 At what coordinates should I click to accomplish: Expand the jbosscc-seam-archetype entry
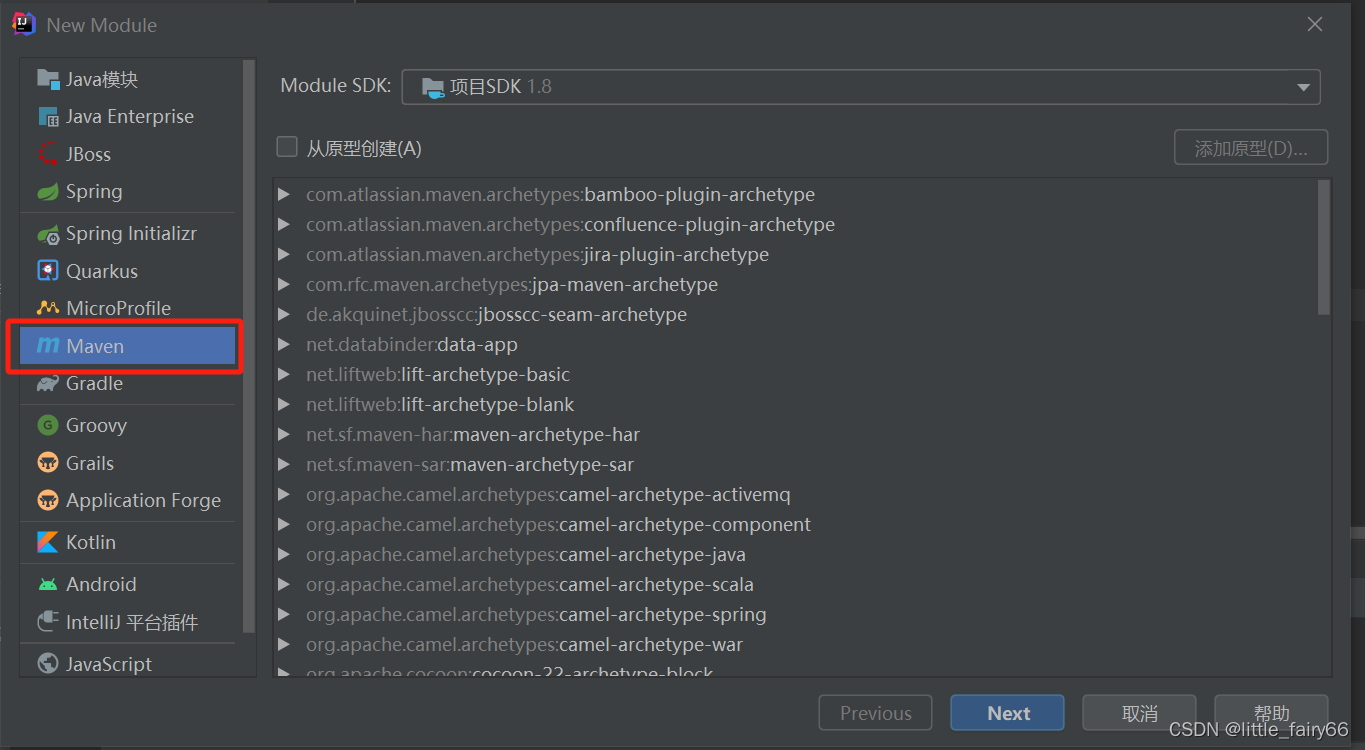click(284, 315)
